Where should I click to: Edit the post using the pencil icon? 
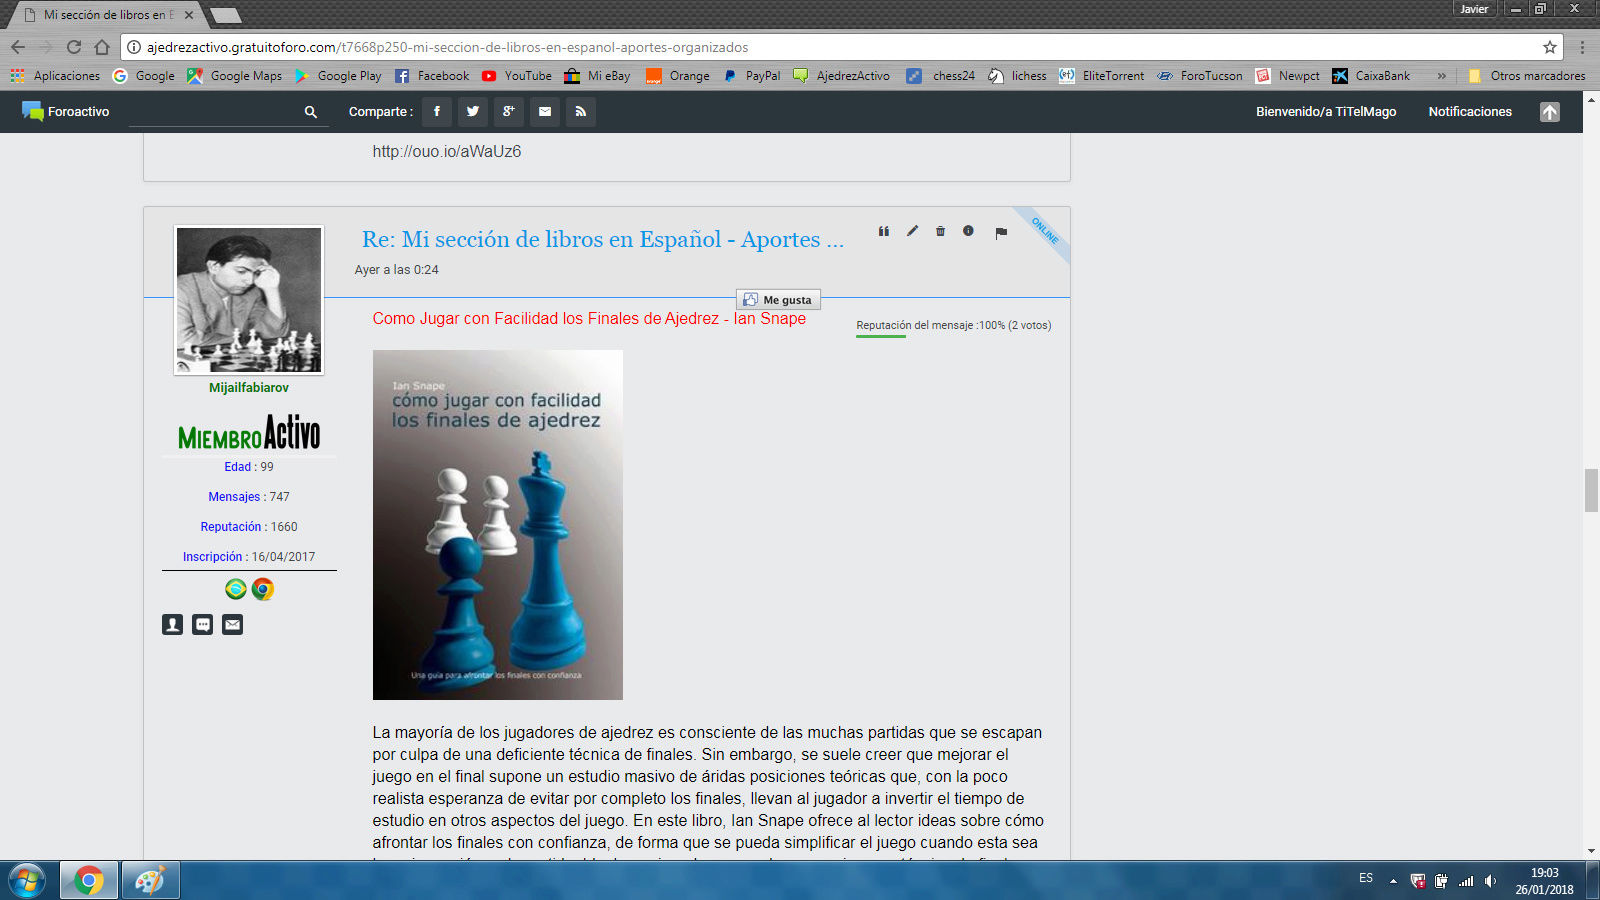coord(912,231)
